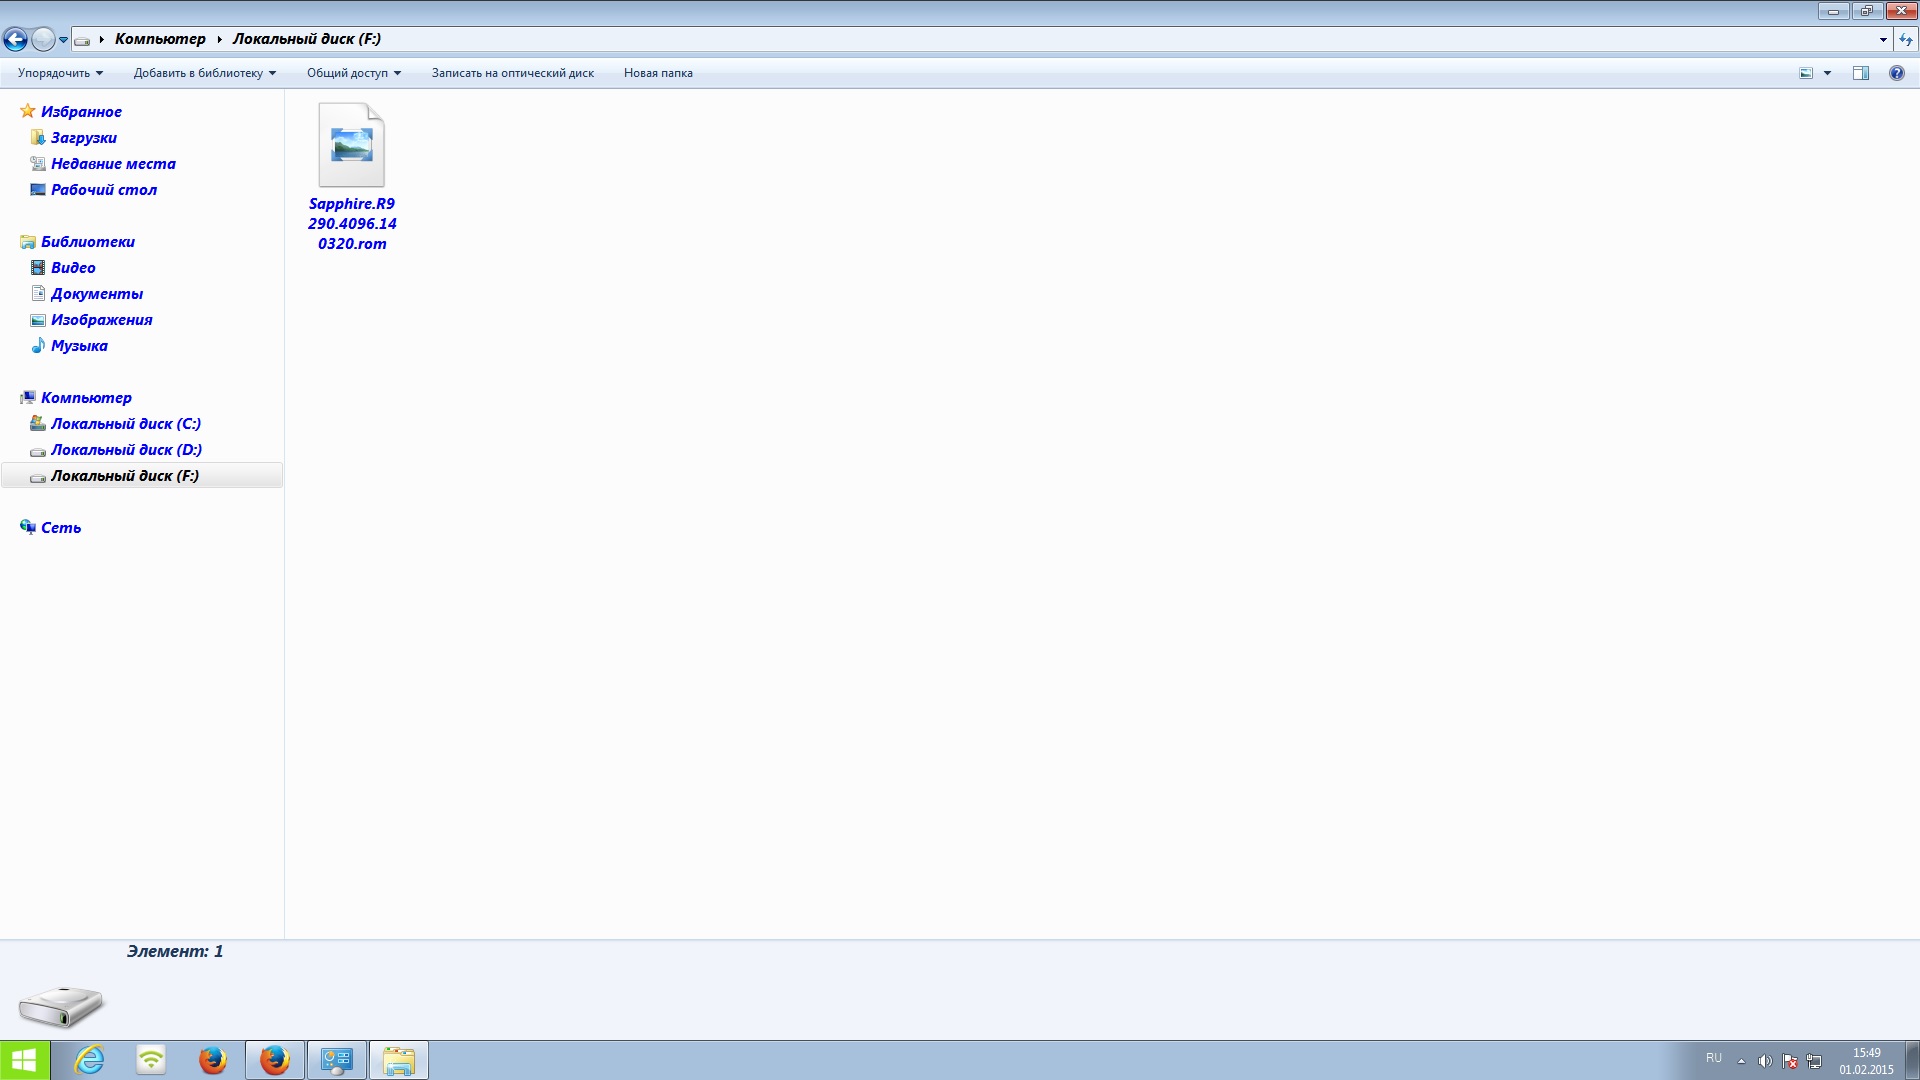Click the help question mark icon
This screenshot has height=1080, width=1920.
coord(1896,73)
